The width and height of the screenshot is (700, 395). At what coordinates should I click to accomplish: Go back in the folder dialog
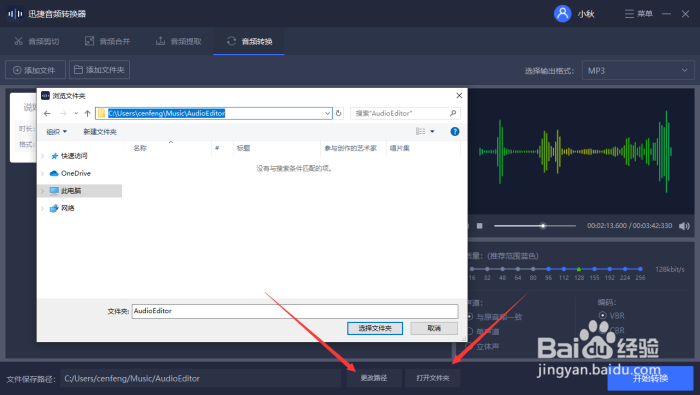tap(47, 113)
